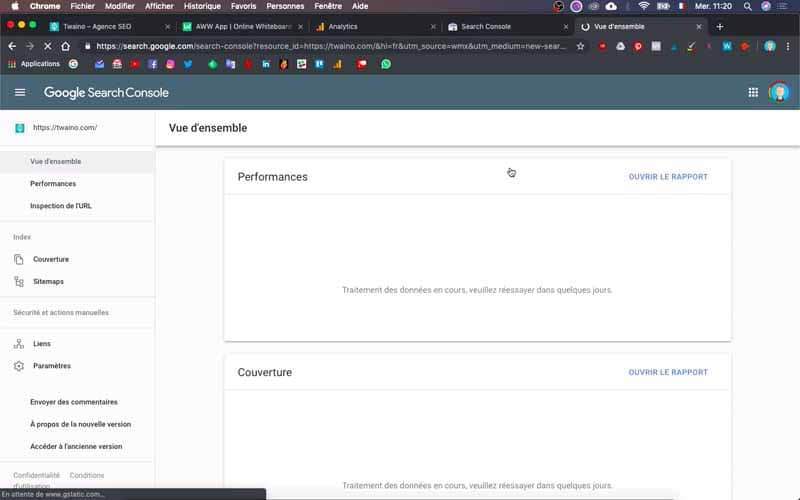The height and width of the screenshot is (500, 800).
Task: Open the Analytics bar-chart bookmark icon
Action: [337, 64]
